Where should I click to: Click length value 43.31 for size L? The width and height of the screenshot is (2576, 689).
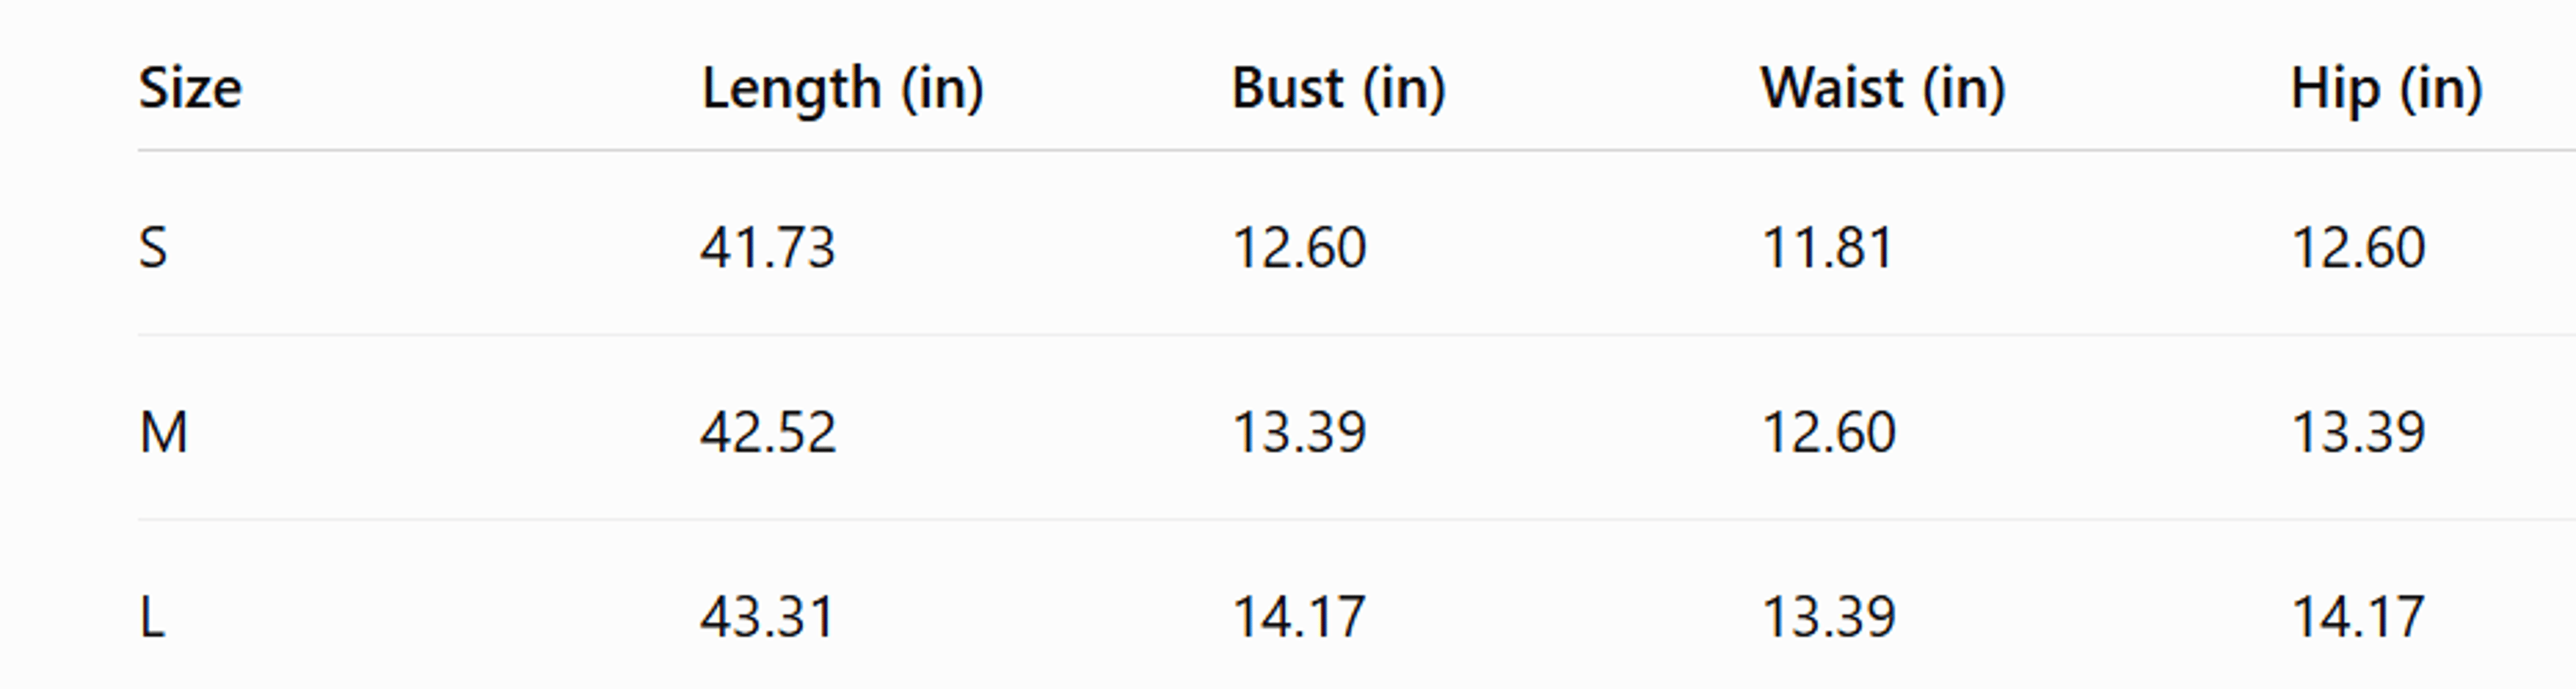coord(766,616)
